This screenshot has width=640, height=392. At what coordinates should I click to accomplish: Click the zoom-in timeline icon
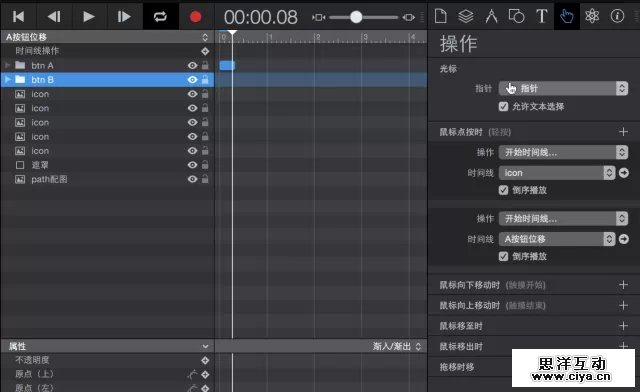click(409, 17)
